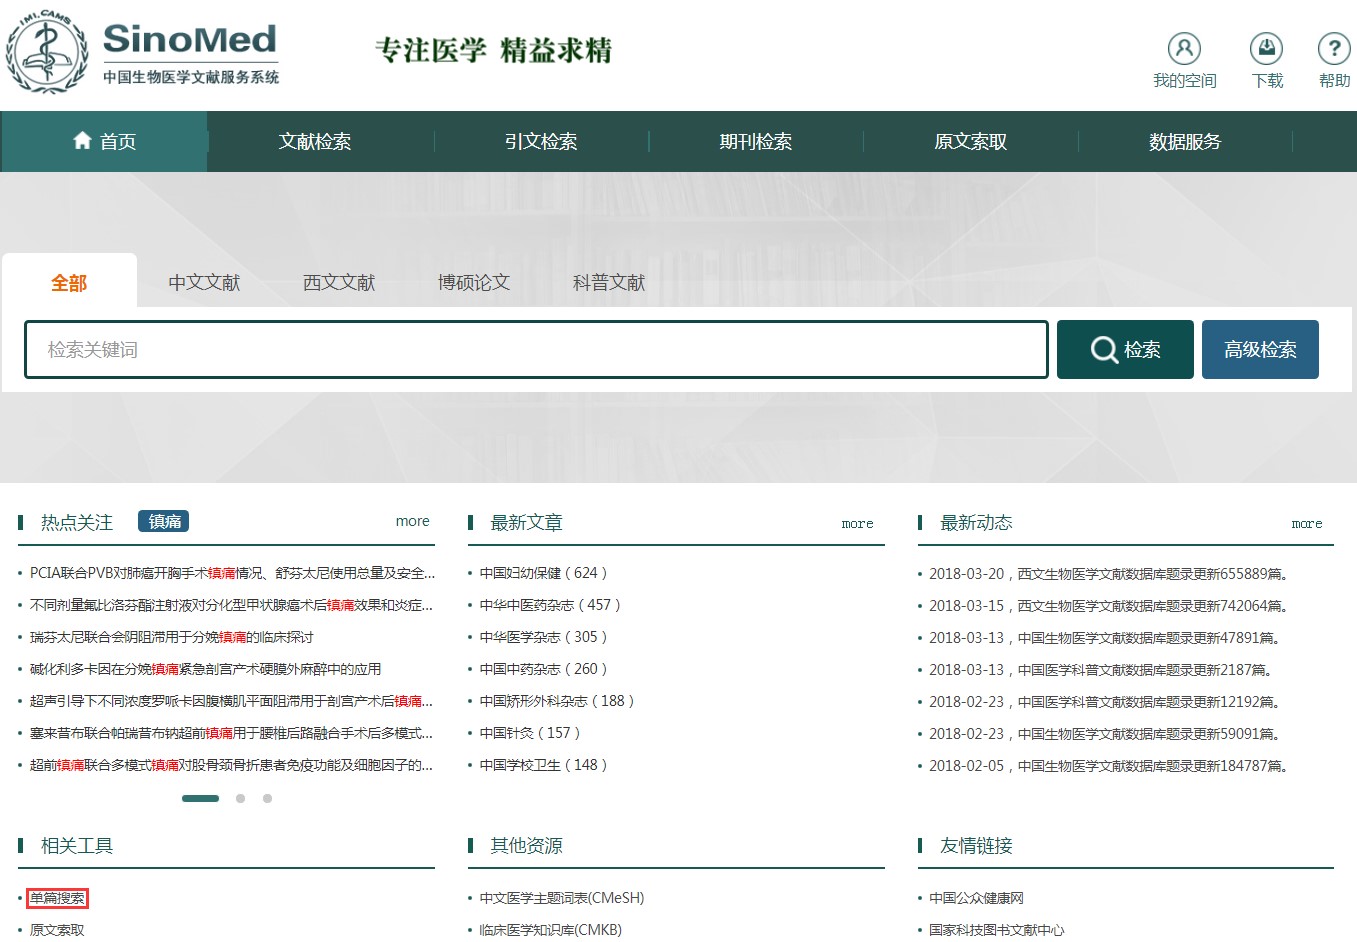Screen dimensions: 1357x942
Task: Select the 科普文献 search tab
Action: (609, 283)
